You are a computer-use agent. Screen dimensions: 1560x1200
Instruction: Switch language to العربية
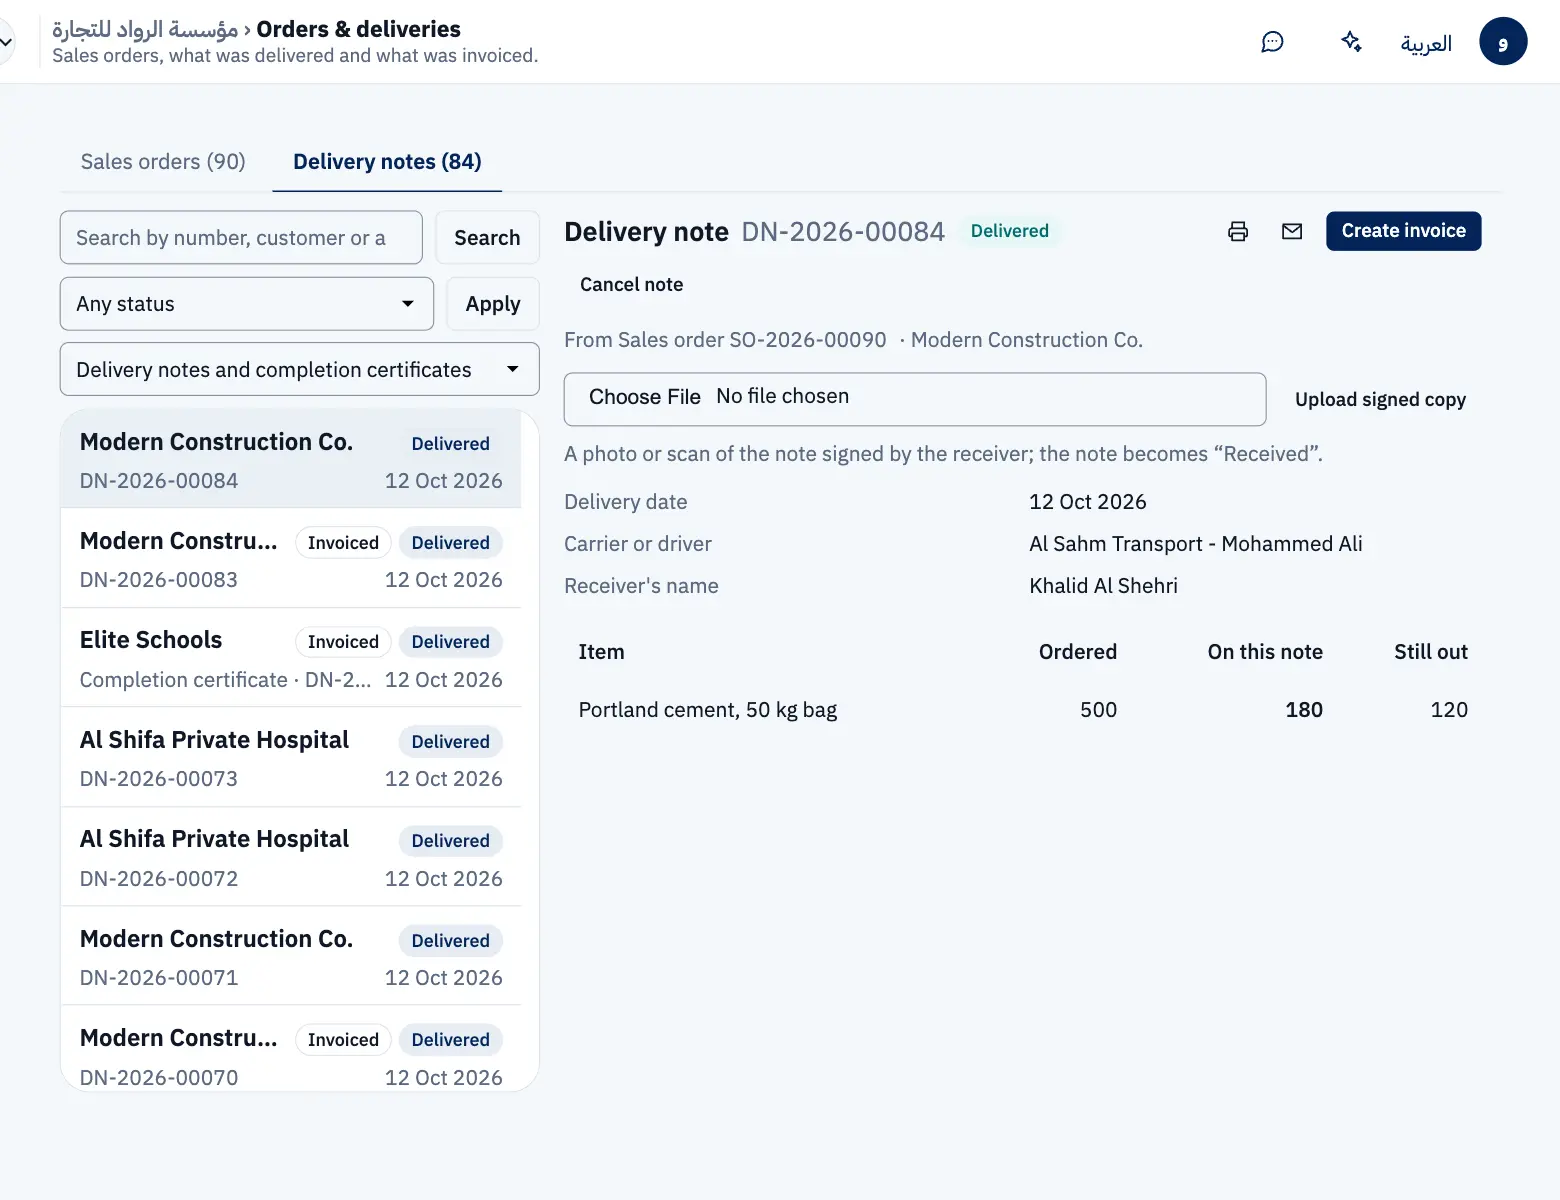click(1426, 43)
